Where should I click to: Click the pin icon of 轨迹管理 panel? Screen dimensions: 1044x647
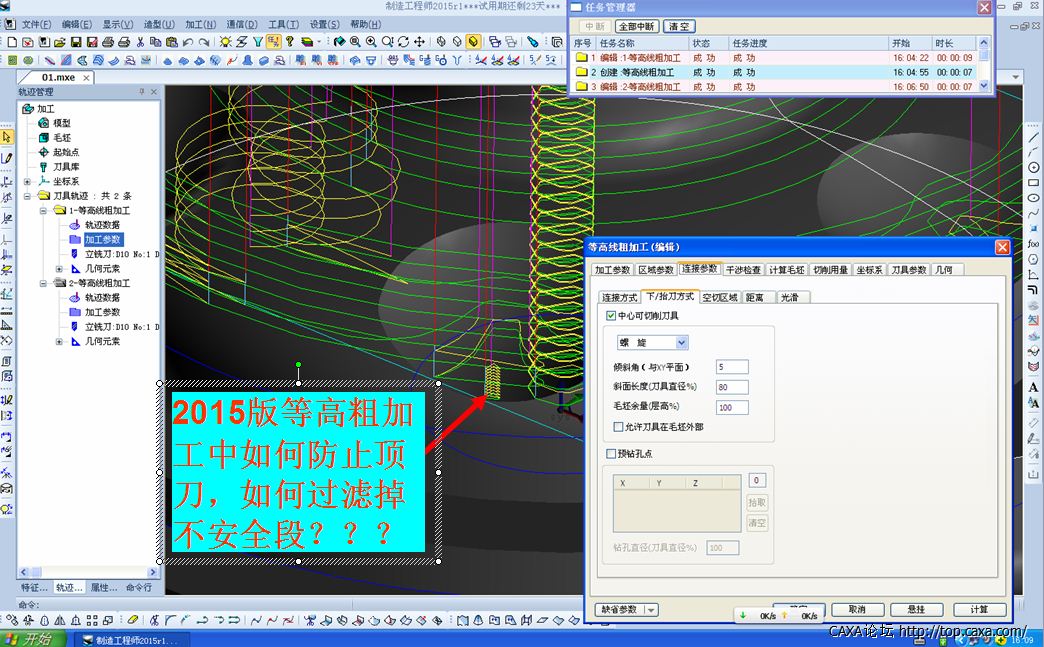coord(142,92)
